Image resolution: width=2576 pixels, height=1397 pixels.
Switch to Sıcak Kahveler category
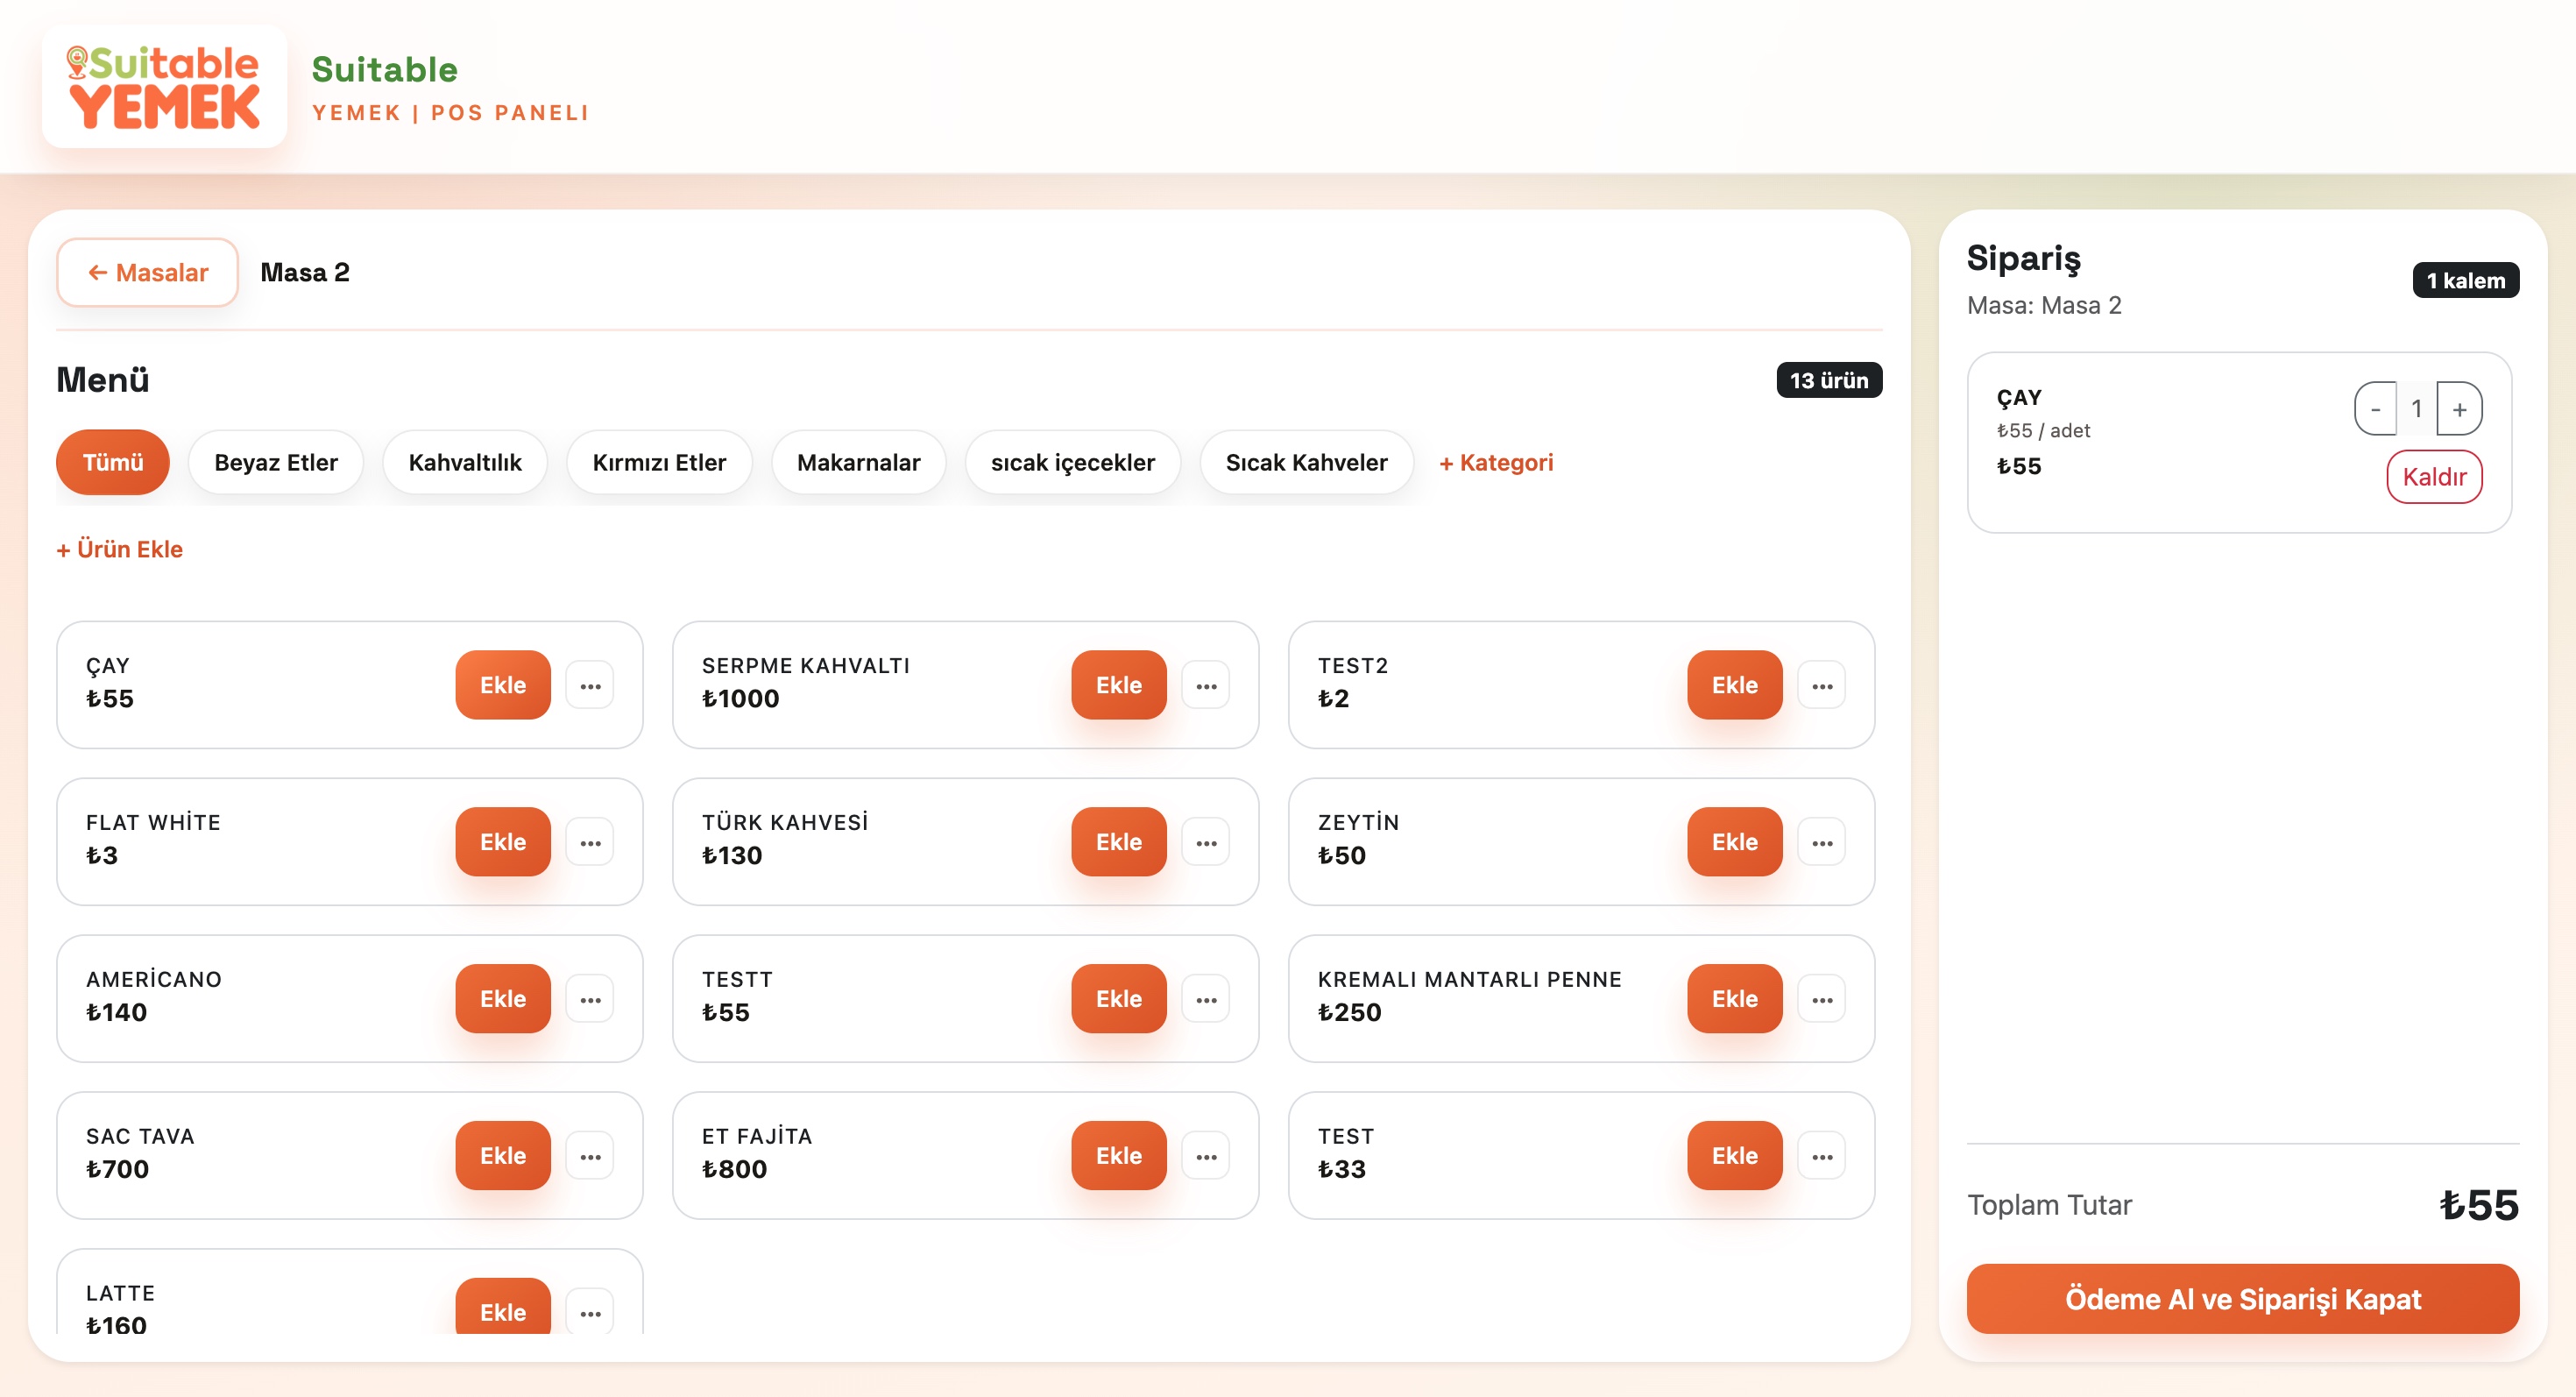(x=1306, y=463)
